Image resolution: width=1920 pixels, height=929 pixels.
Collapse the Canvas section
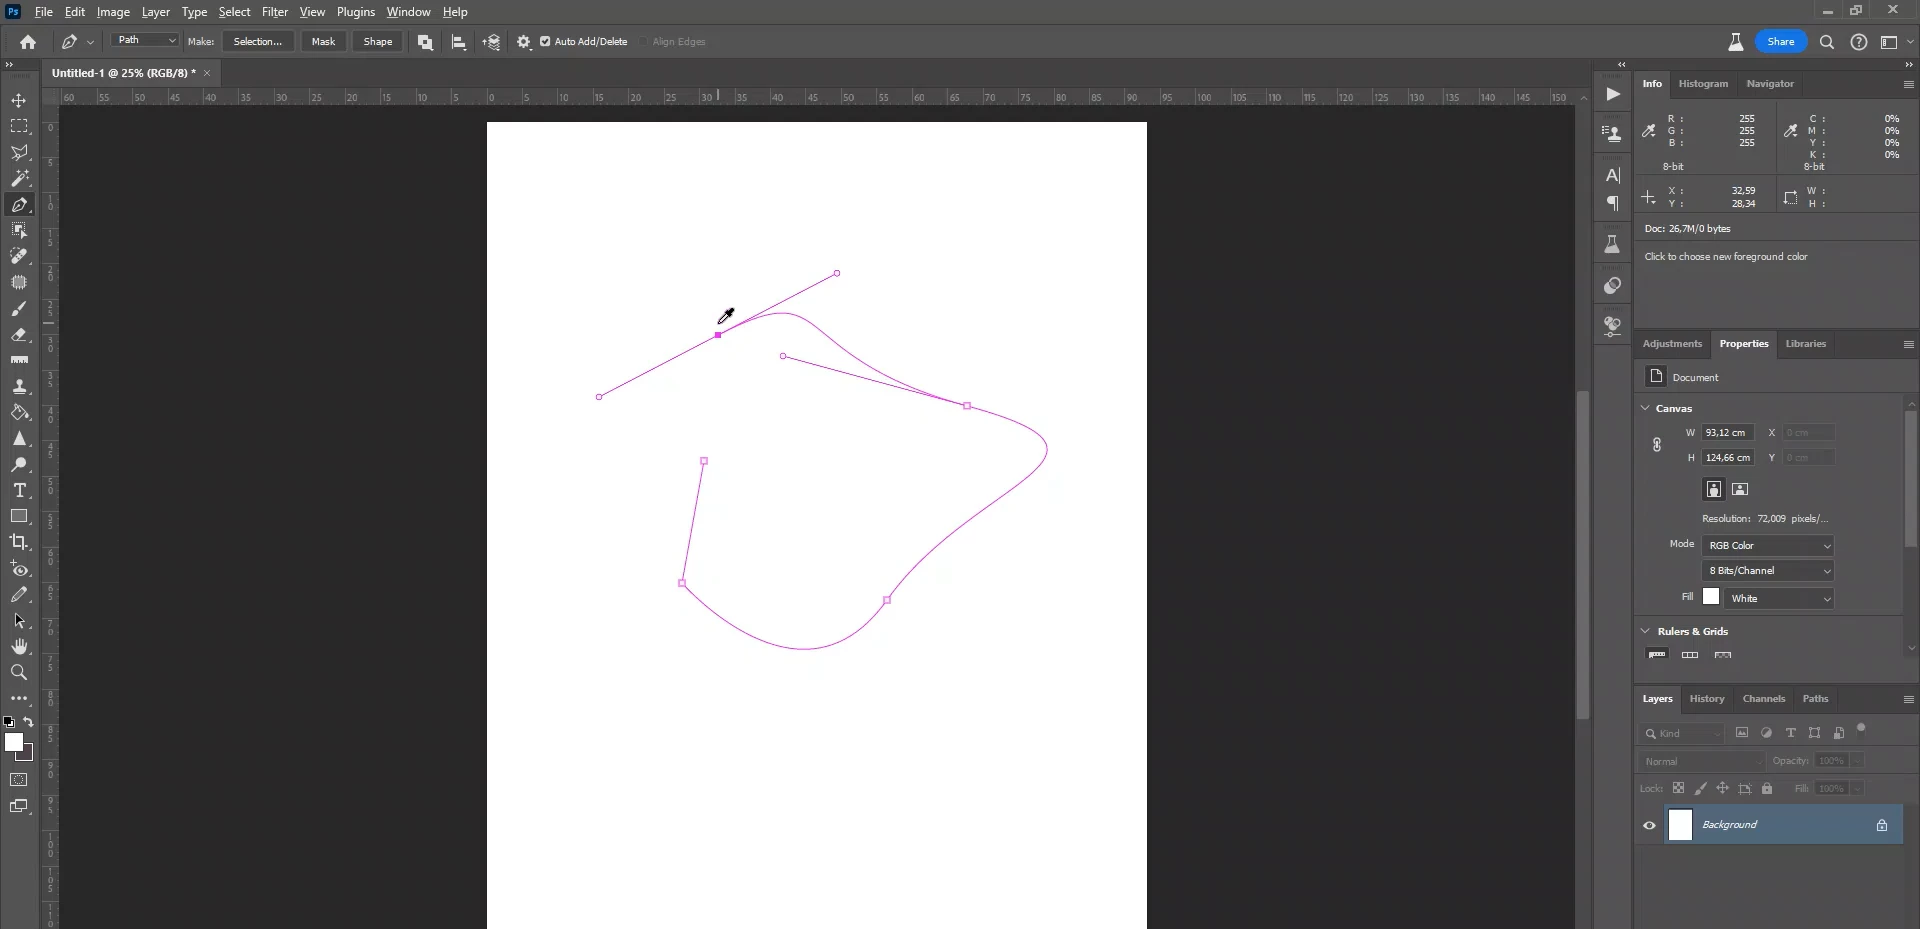tap(1646, 408)
